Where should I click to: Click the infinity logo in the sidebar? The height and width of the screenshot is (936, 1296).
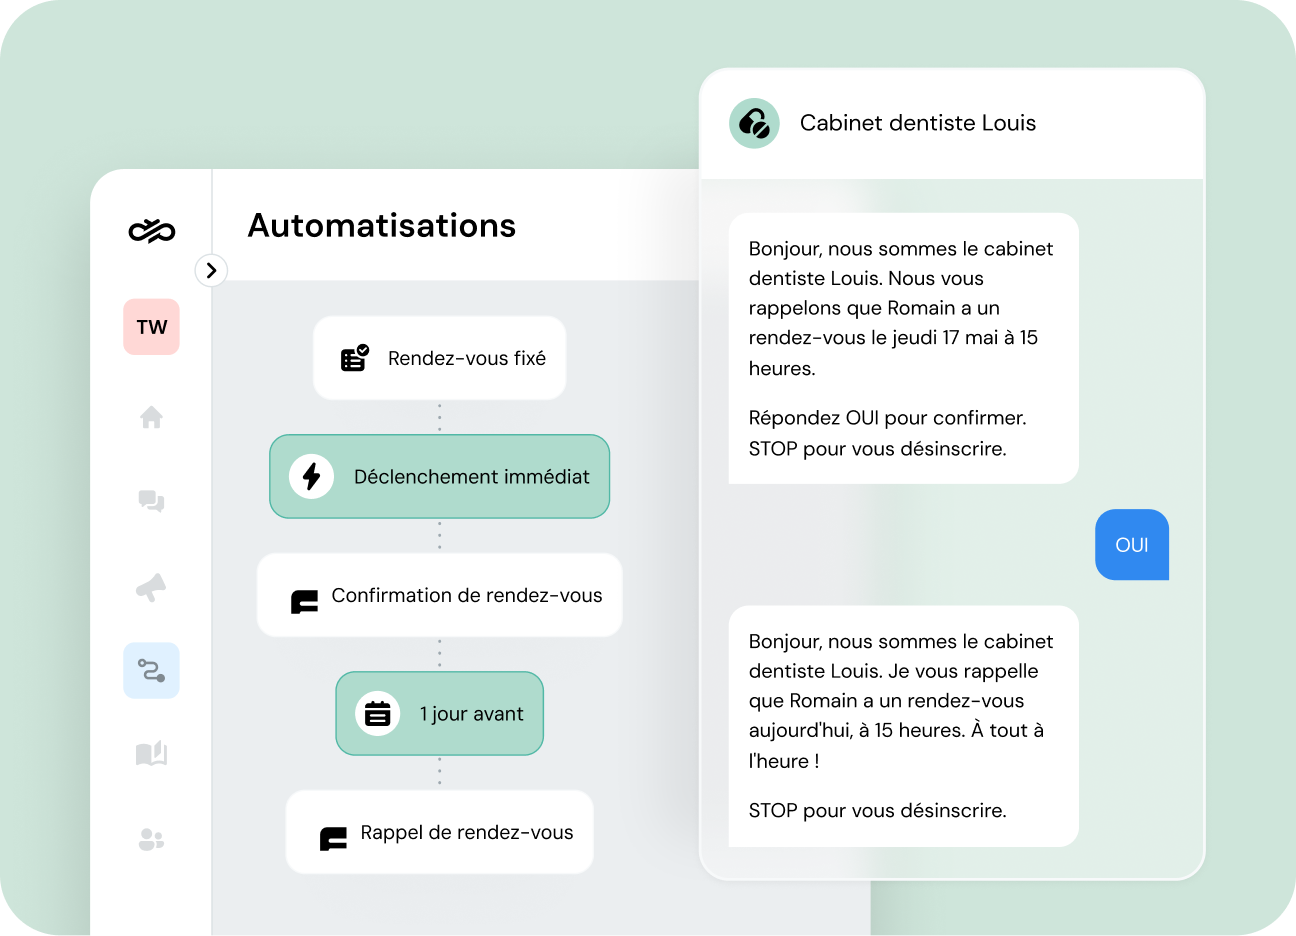(152, 231)
